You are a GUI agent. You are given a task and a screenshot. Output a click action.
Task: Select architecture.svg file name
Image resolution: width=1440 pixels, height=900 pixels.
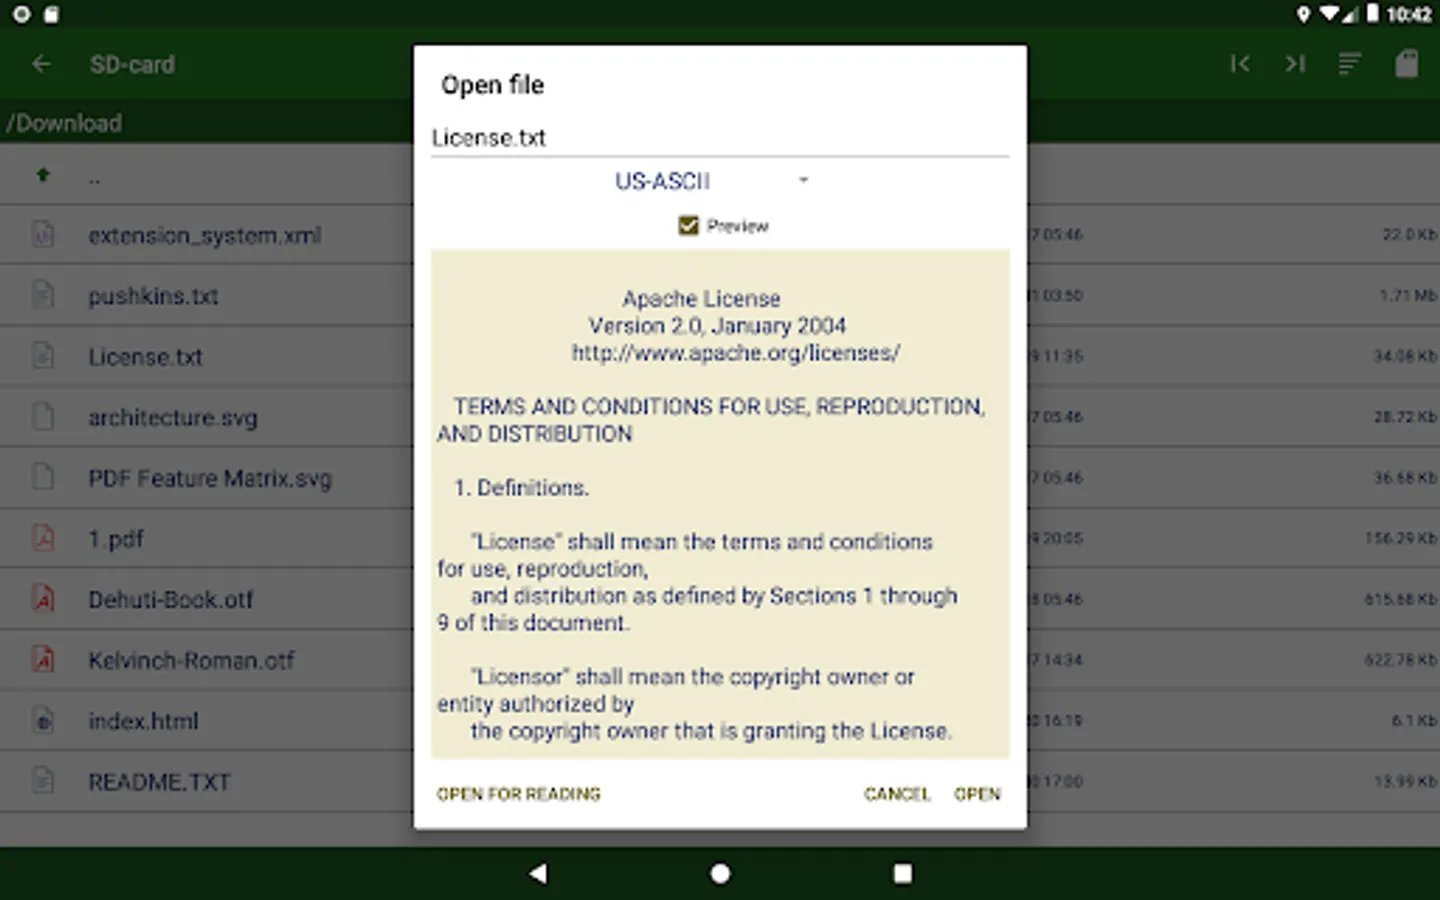tap(173, 418)
